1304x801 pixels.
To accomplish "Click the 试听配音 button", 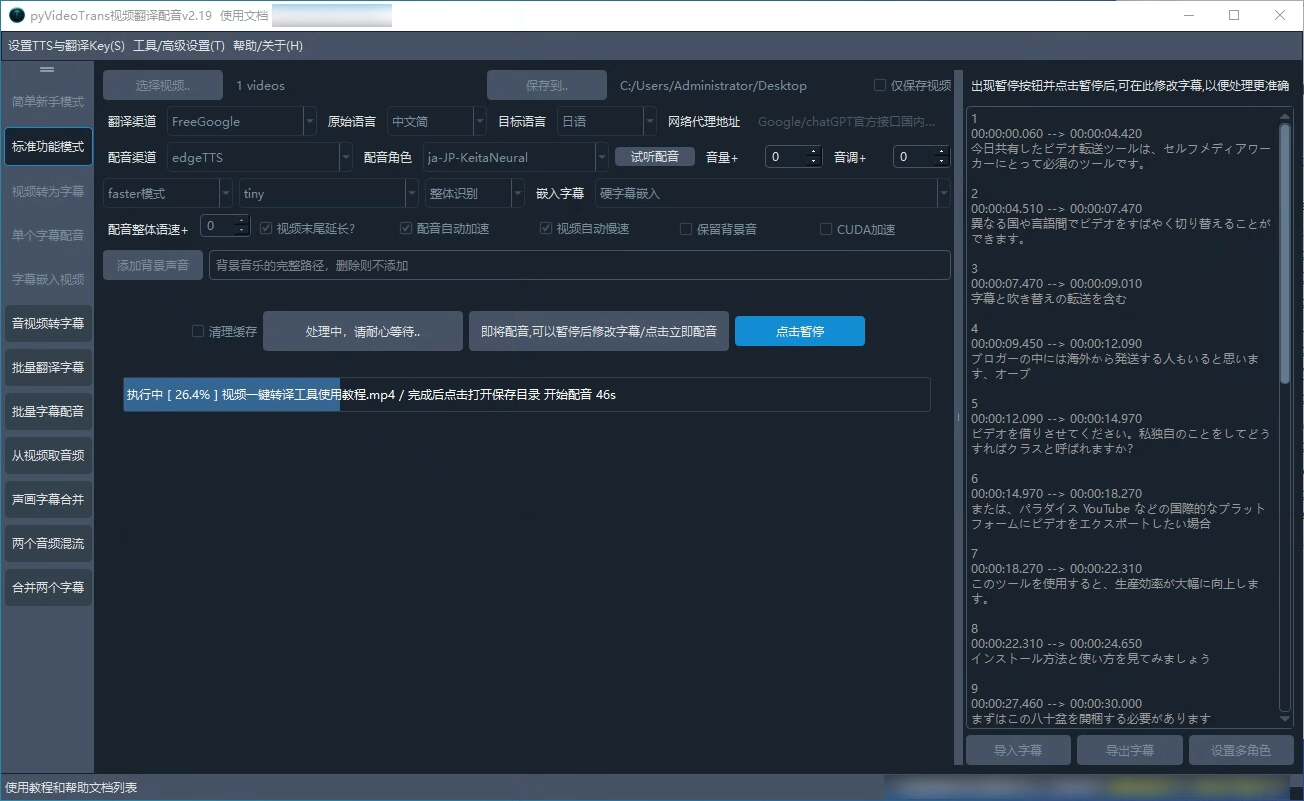I will click(x=654, y=157).
